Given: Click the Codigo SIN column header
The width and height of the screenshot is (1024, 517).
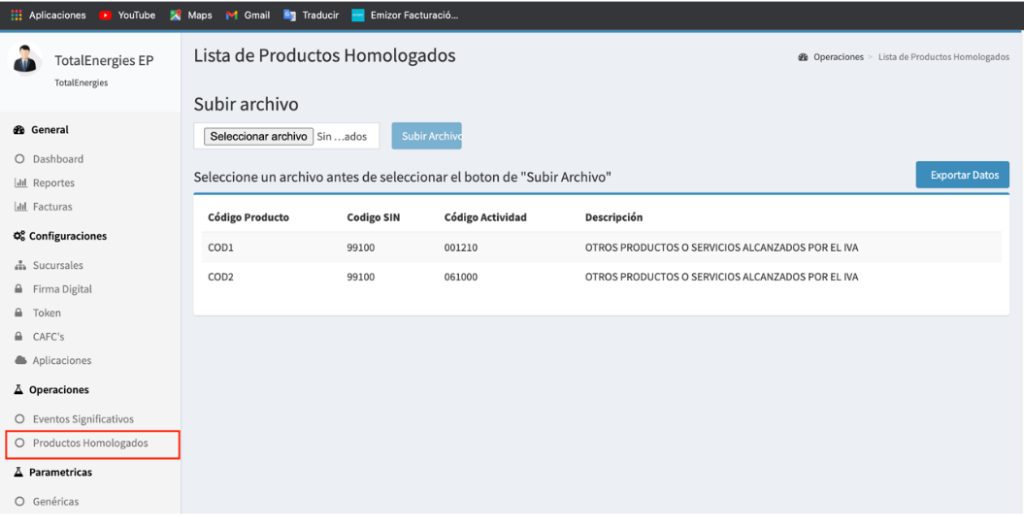Looking at the screenshot, I should click(x=374, y=217).
